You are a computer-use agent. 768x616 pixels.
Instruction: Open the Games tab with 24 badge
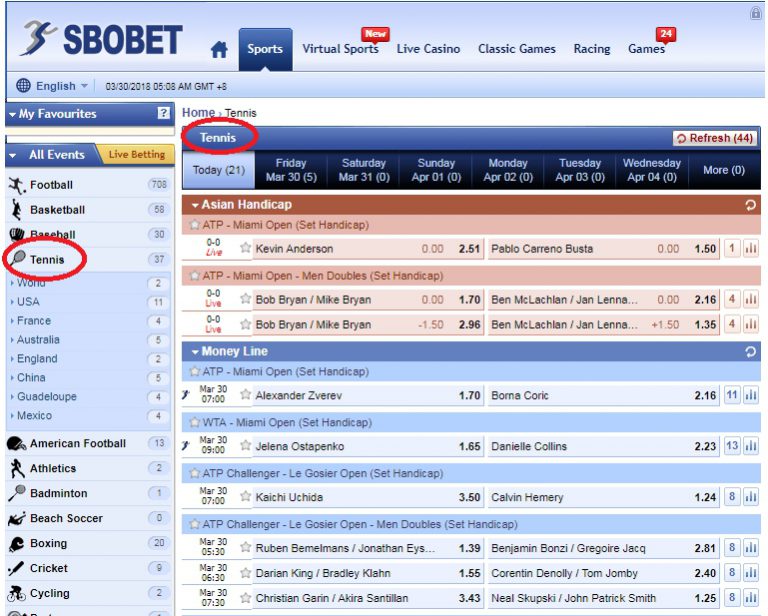click(647, 49)
